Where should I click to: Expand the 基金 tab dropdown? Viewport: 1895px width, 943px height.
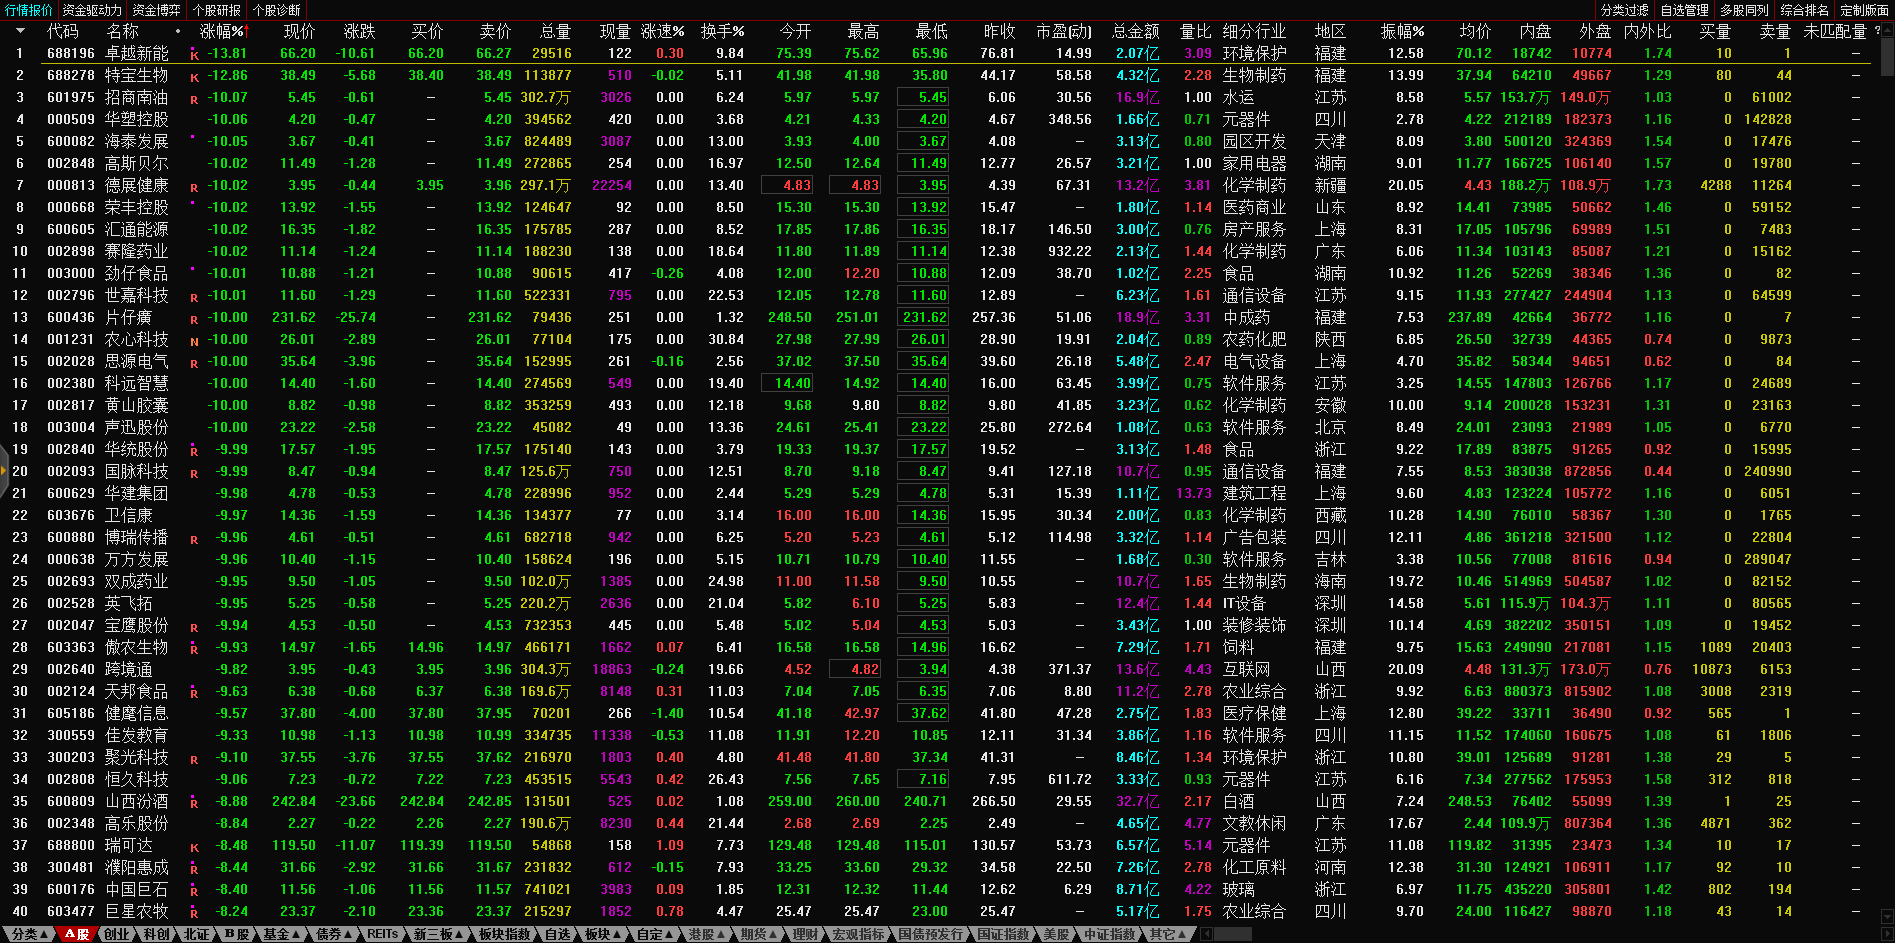(x=283, y=934)
